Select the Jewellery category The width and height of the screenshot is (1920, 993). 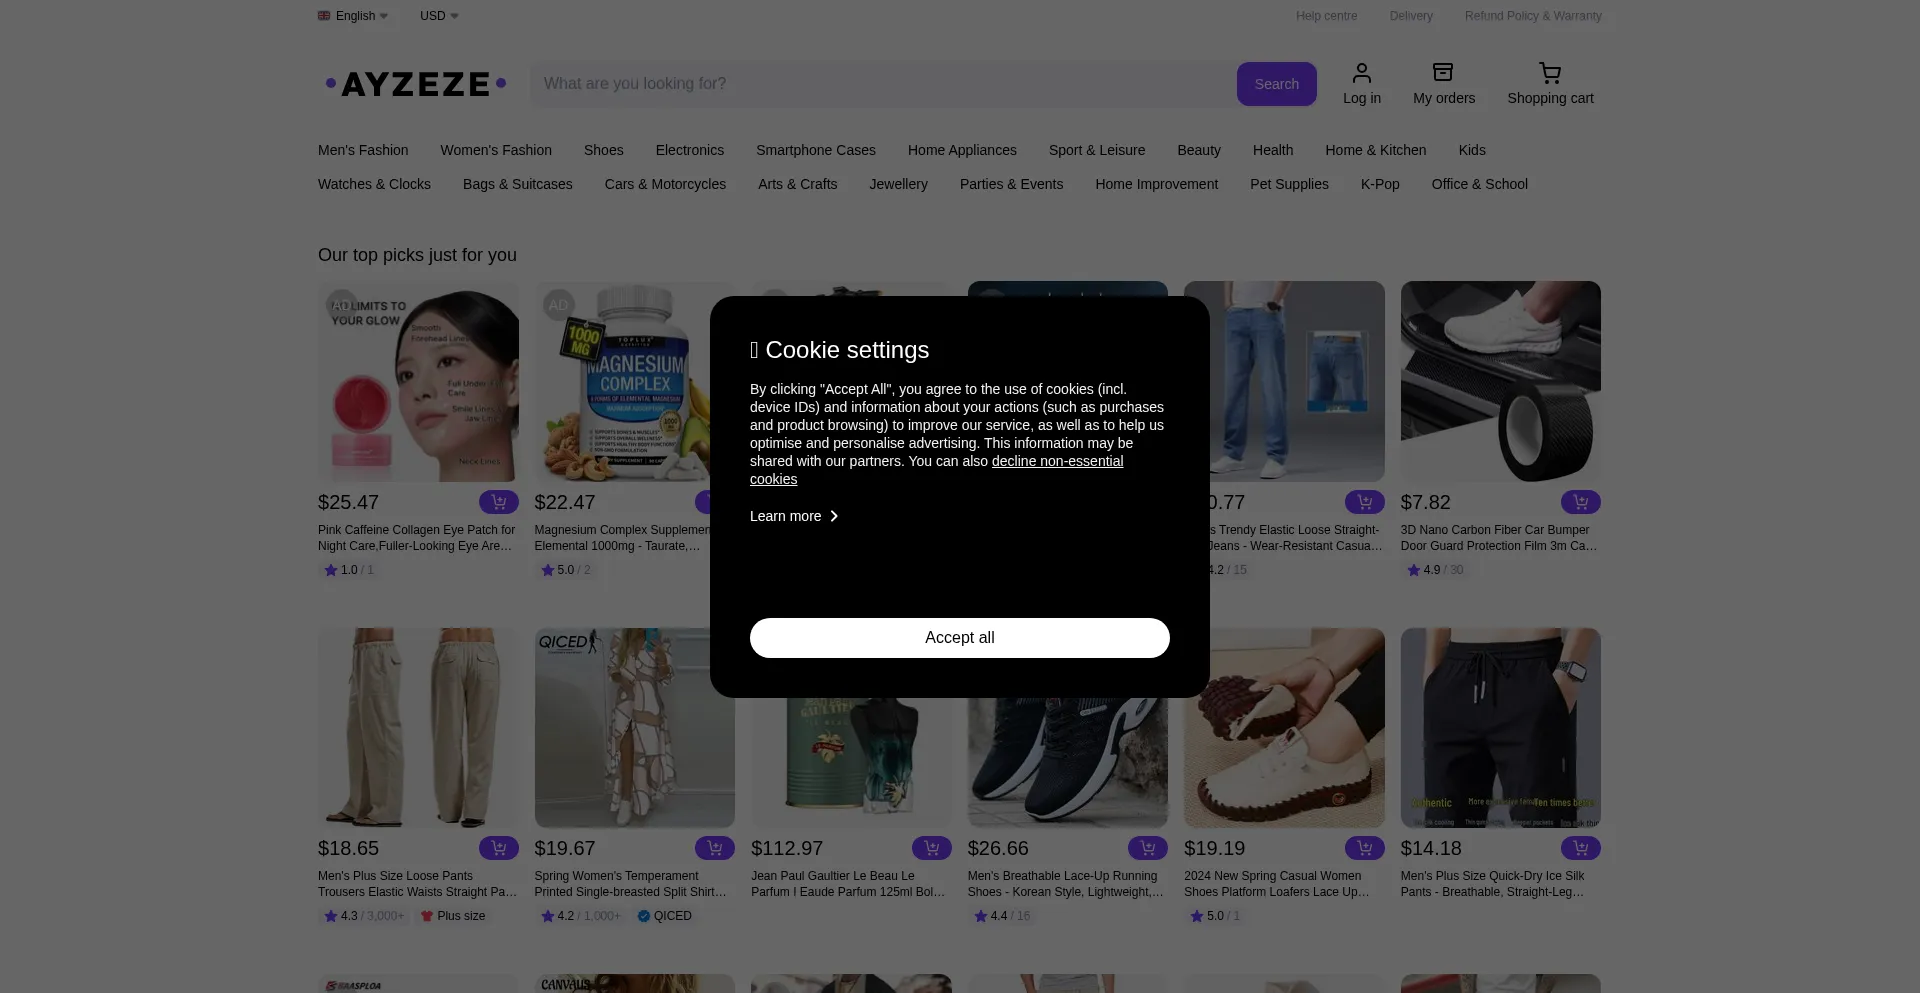899,184
